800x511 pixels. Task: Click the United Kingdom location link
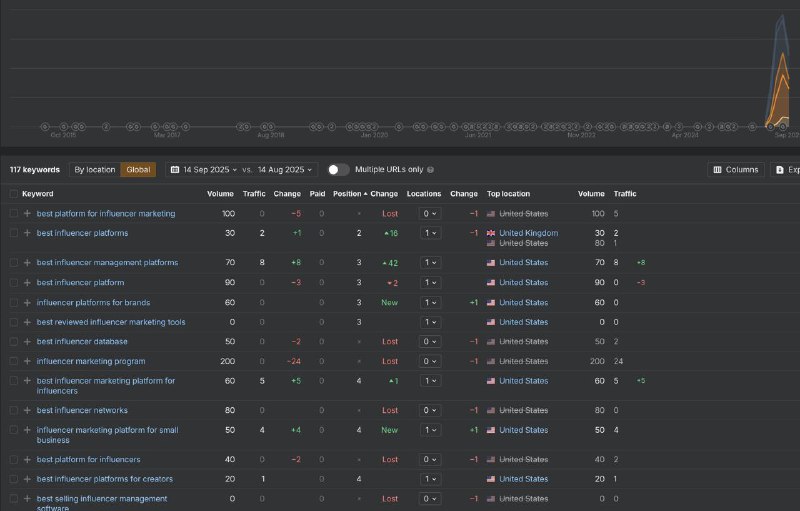tap(528, 233)
